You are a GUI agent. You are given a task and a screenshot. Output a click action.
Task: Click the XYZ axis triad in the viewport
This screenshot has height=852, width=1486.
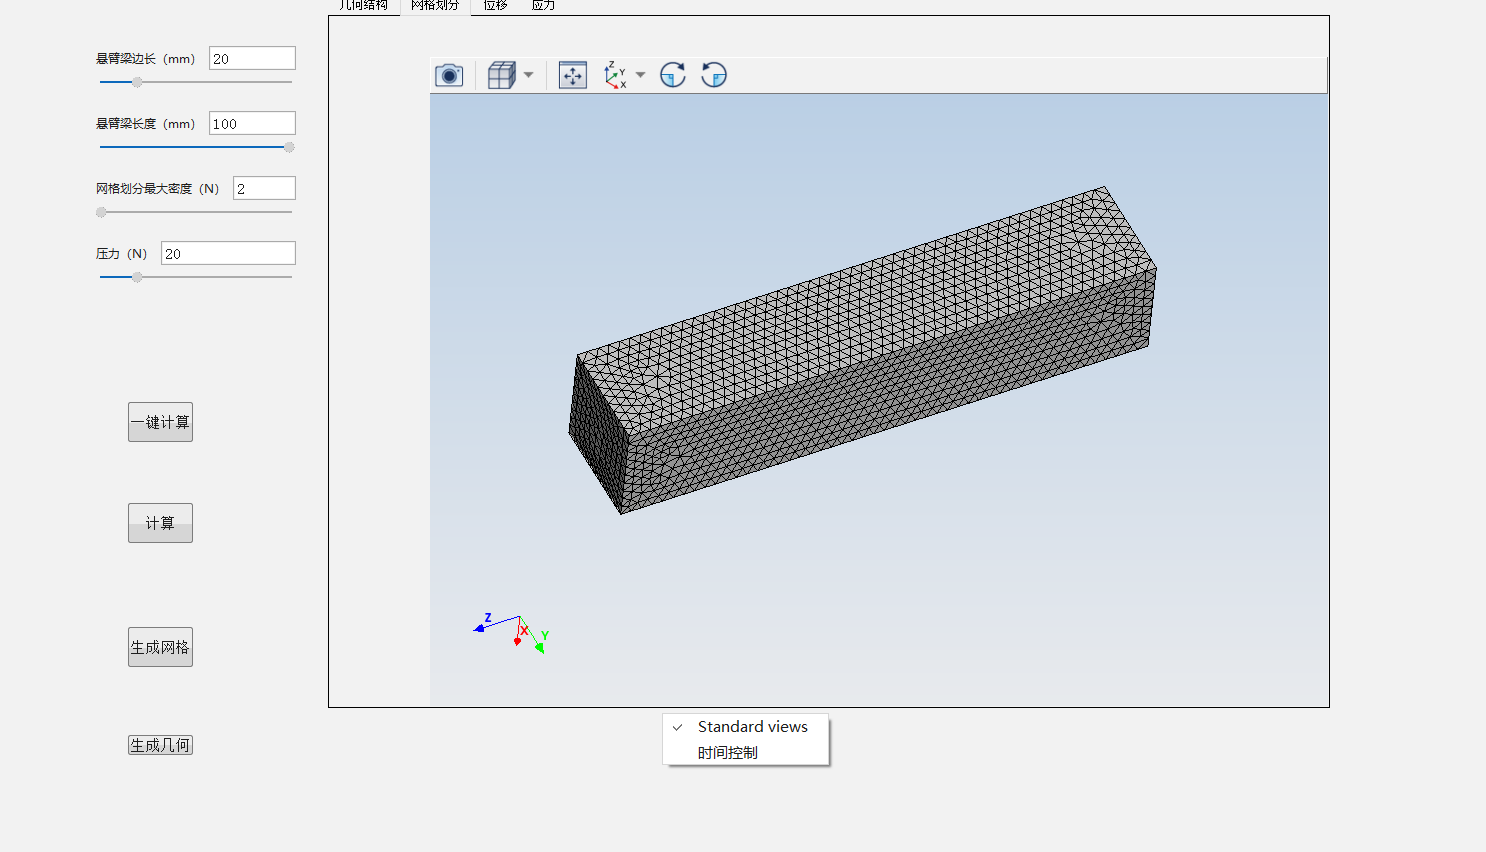(x=511, y=632)
